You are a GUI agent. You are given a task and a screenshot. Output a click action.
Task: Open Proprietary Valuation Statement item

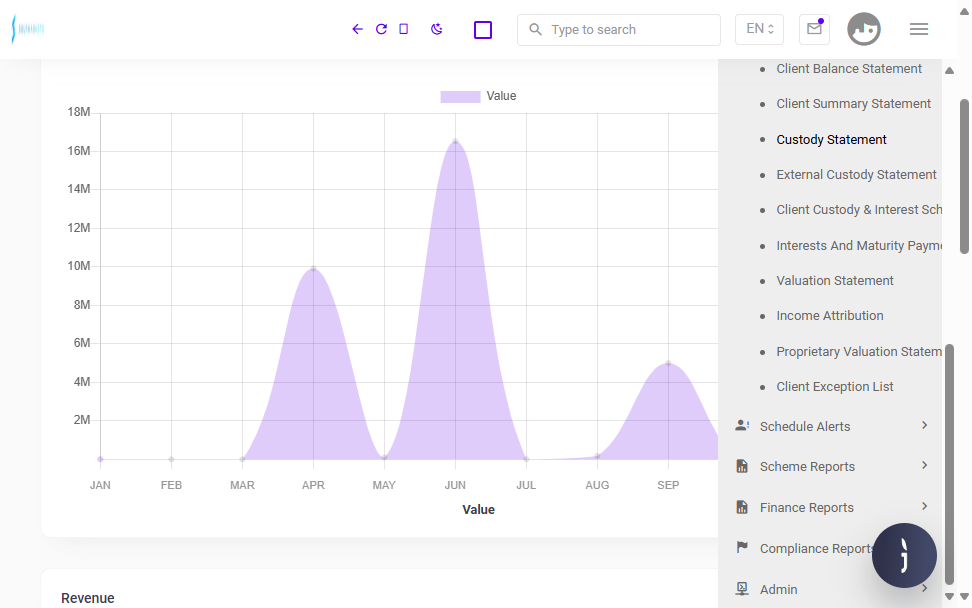[x=859, y=351]
